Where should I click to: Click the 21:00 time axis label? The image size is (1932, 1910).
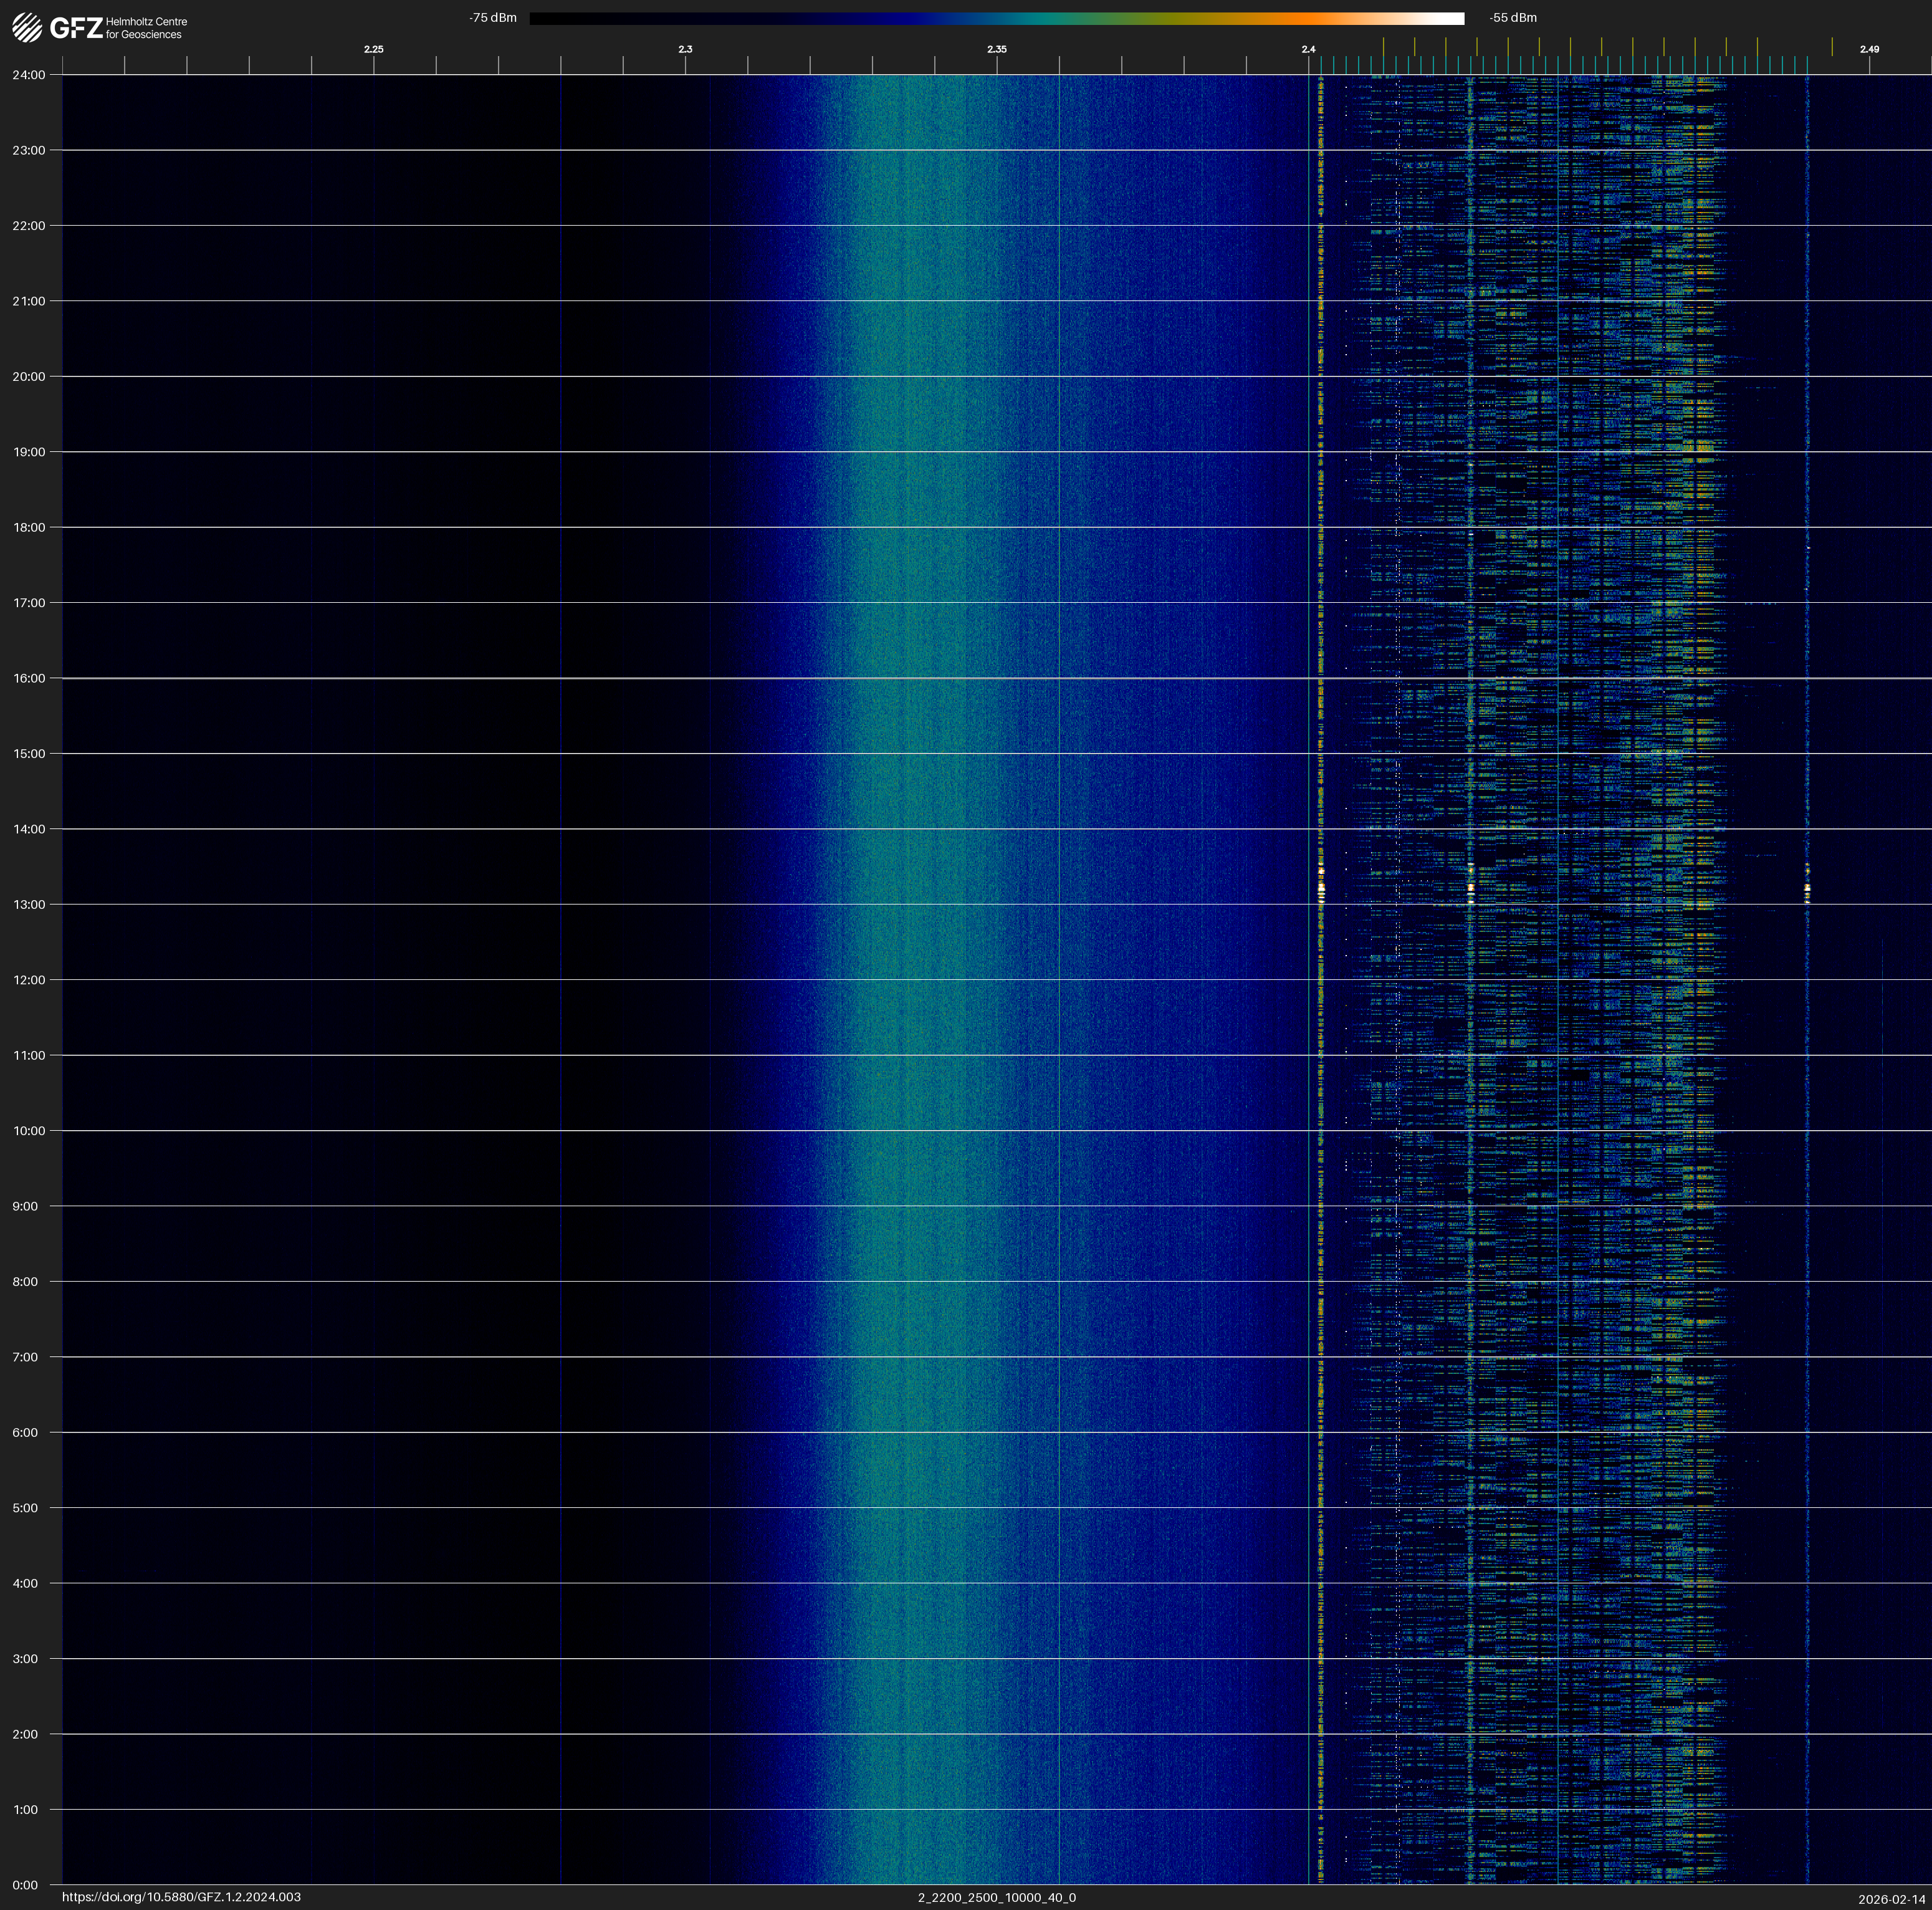29,301
